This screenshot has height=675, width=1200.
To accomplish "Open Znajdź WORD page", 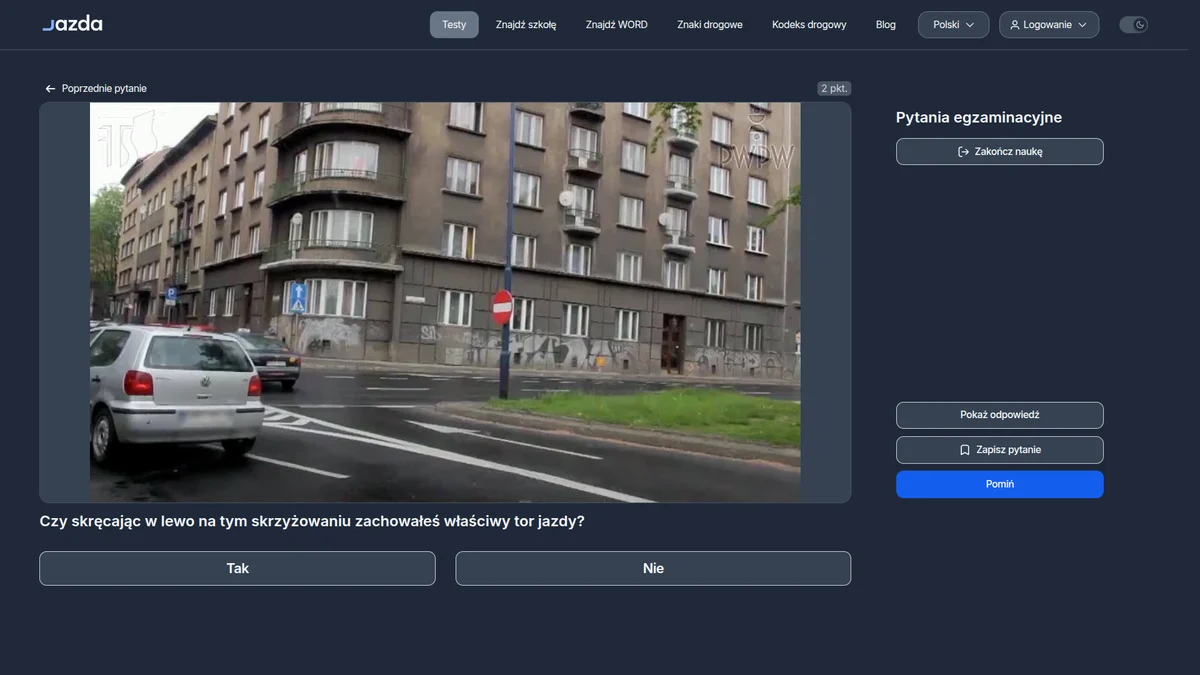I will (617, 25).
